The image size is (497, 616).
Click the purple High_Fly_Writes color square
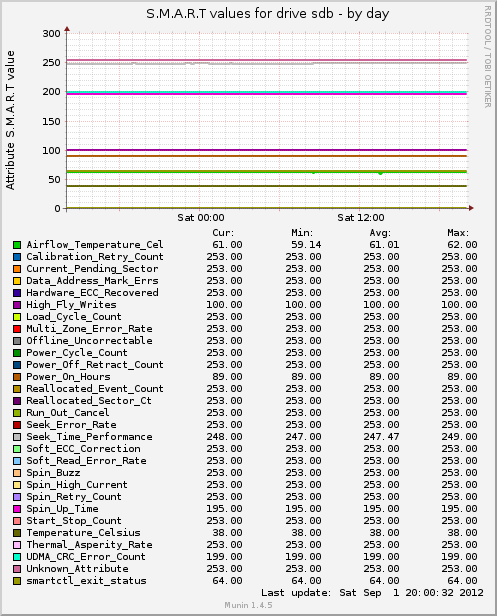(x=17, y=305)
